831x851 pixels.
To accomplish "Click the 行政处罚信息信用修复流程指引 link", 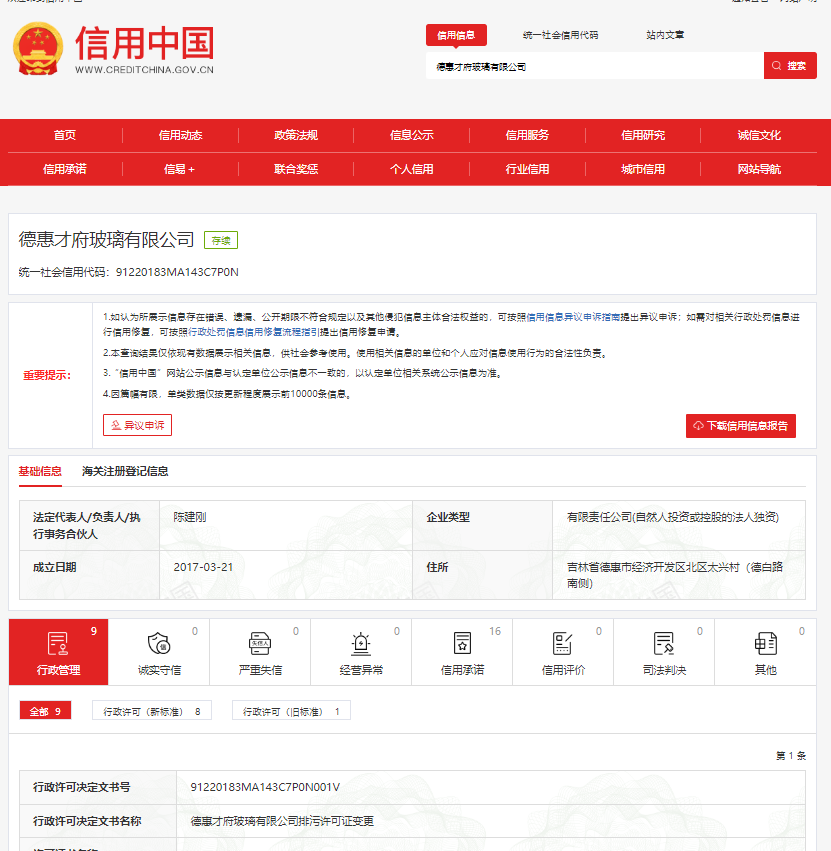I will (253, 332).
